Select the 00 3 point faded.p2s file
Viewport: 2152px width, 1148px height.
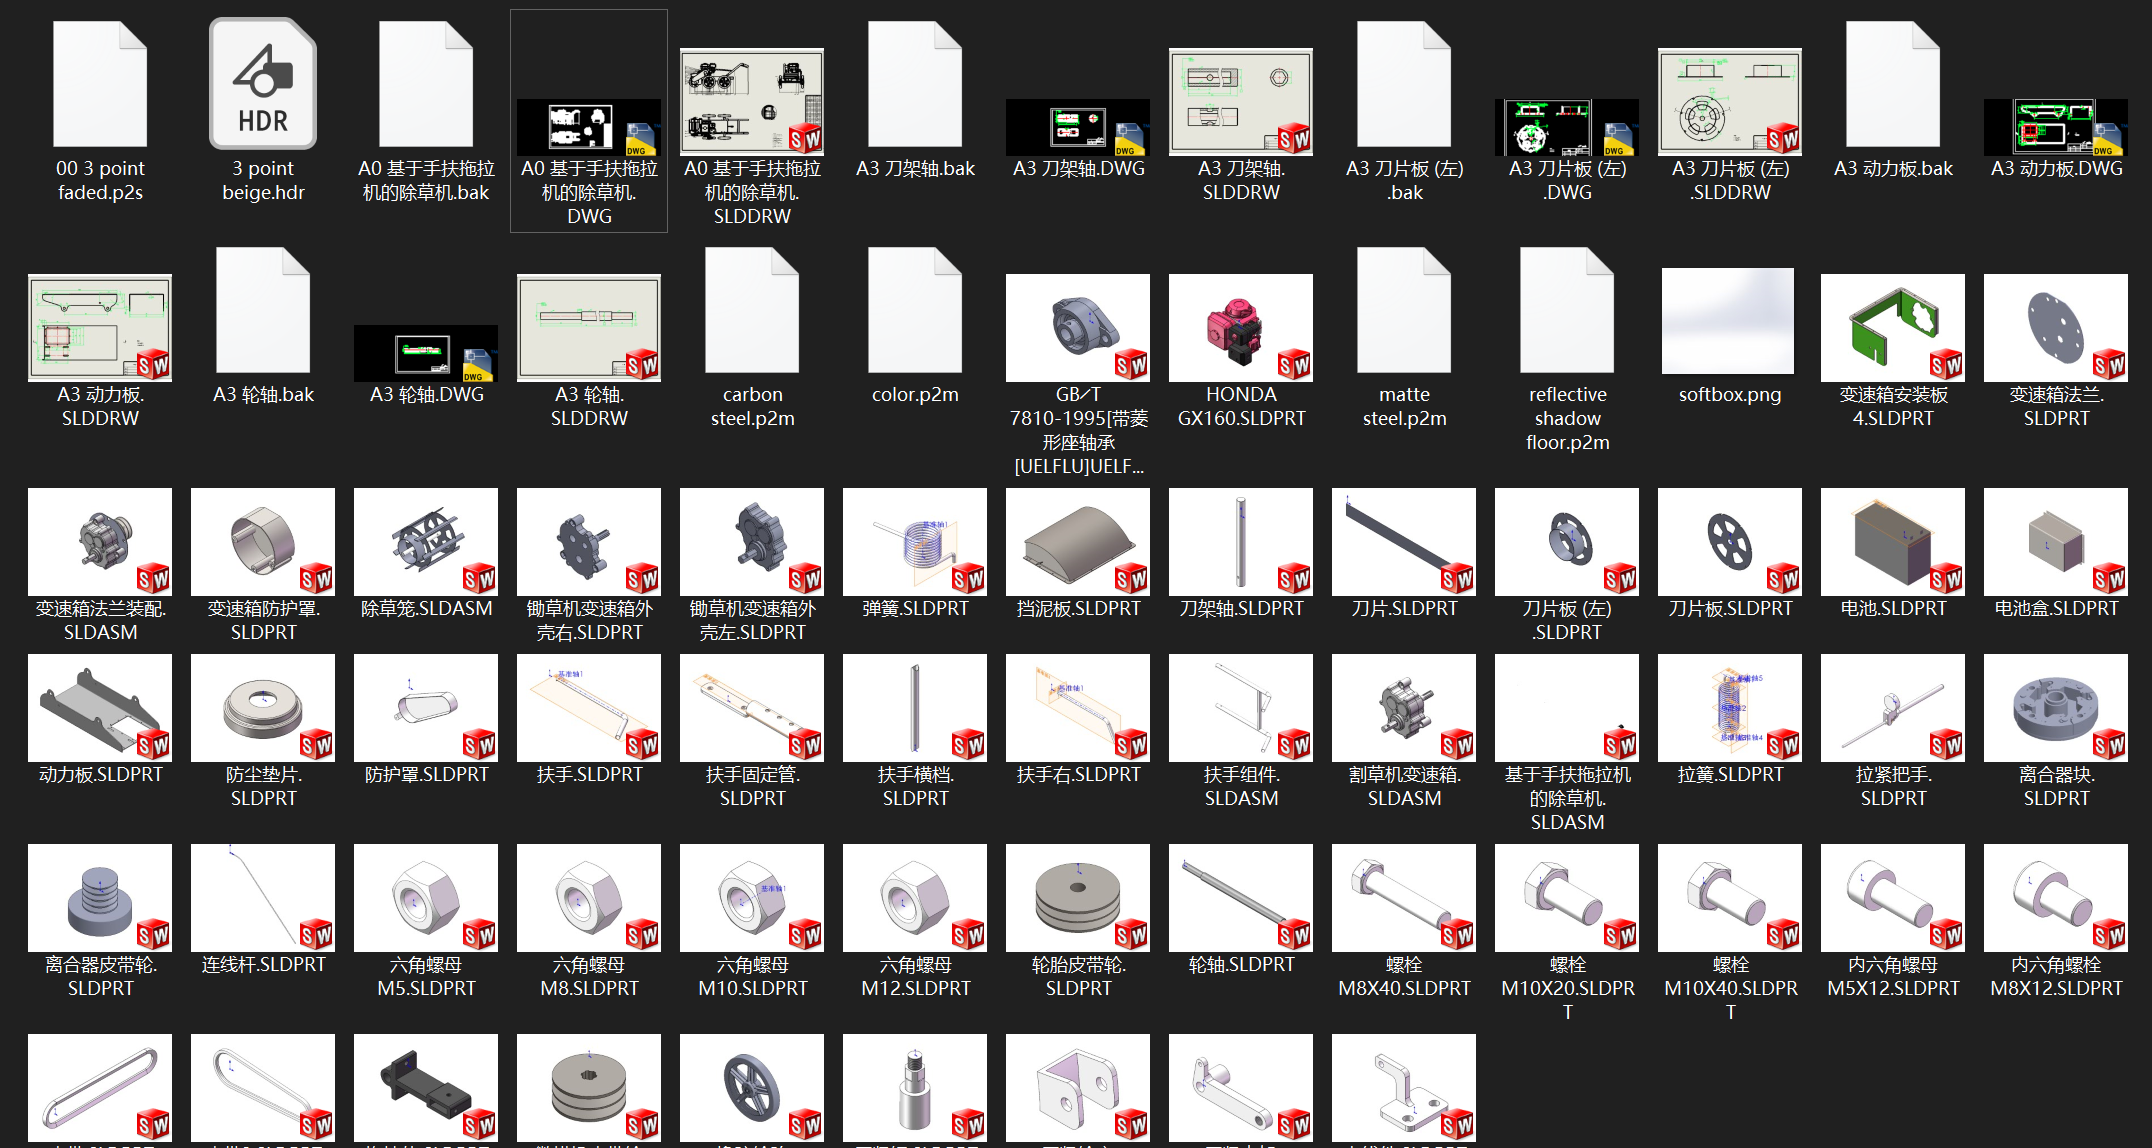click(100, 85)
